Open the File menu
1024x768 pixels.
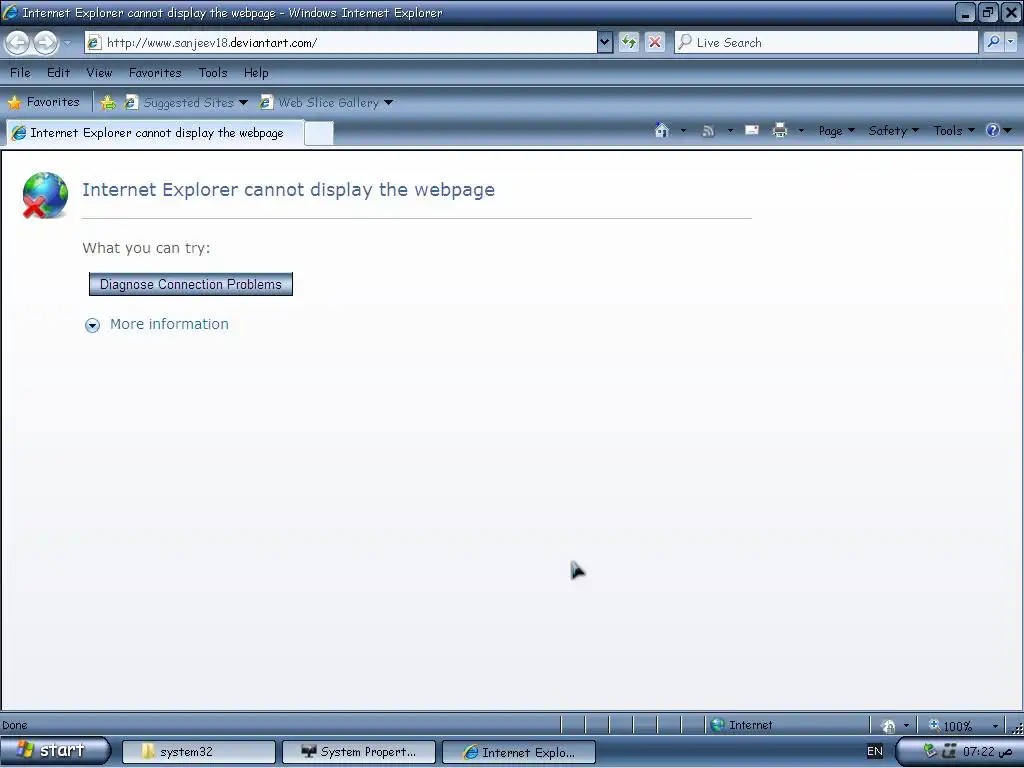[x=20, y=73]
